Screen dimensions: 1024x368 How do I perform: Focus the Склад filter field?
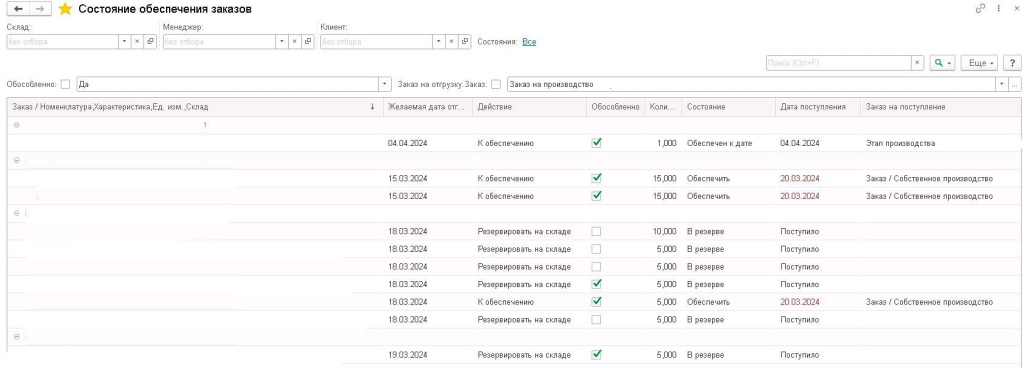pos(63,41)
